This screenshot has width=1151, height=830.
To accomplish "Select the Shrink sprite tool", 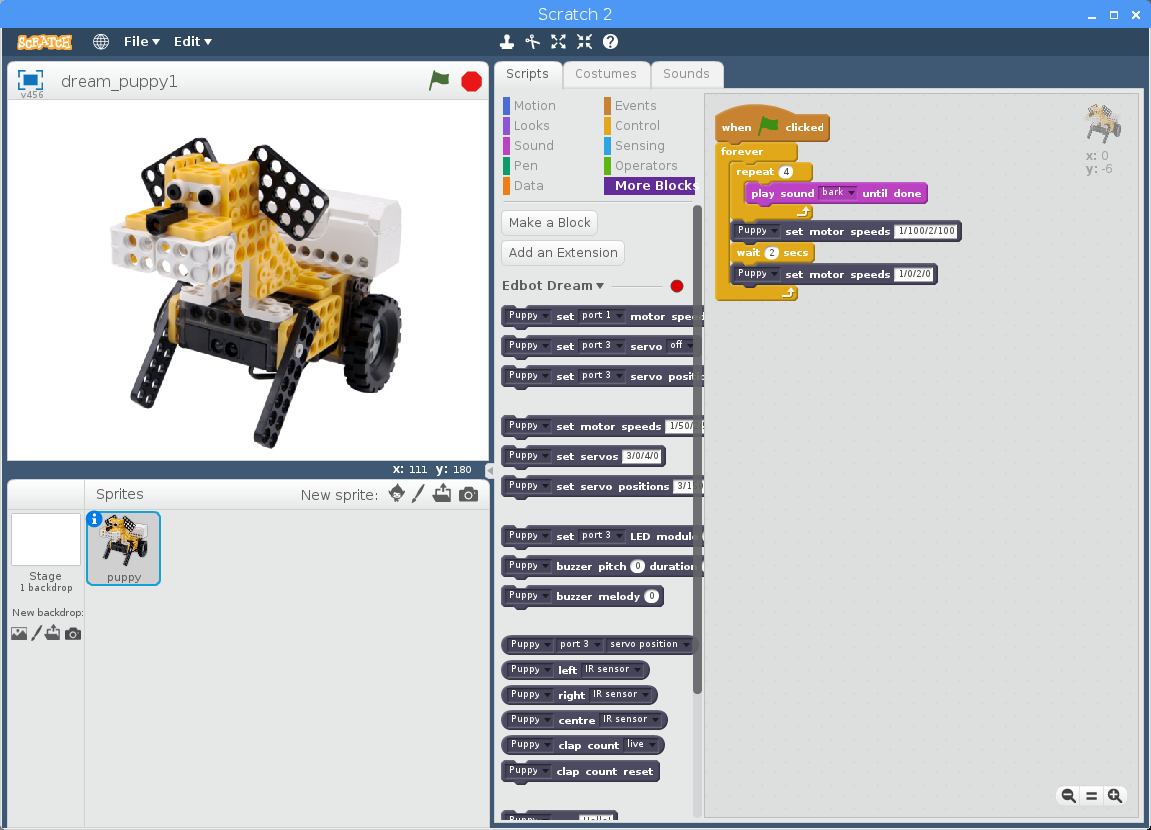I will tap(584, 42).
